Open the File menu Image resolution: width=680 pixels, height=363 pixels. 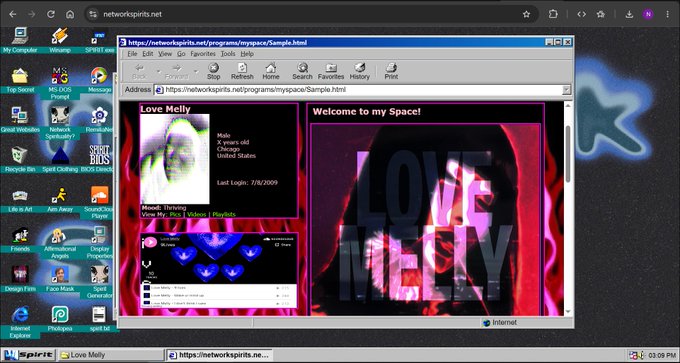coord(132,54)
